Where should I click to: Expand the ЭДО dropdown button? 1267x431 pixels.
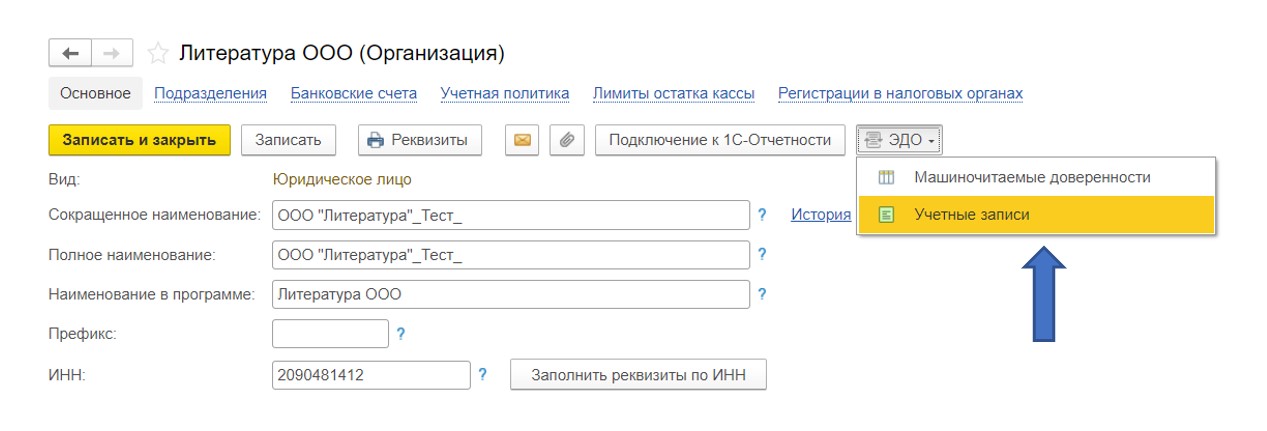[899, 140]
